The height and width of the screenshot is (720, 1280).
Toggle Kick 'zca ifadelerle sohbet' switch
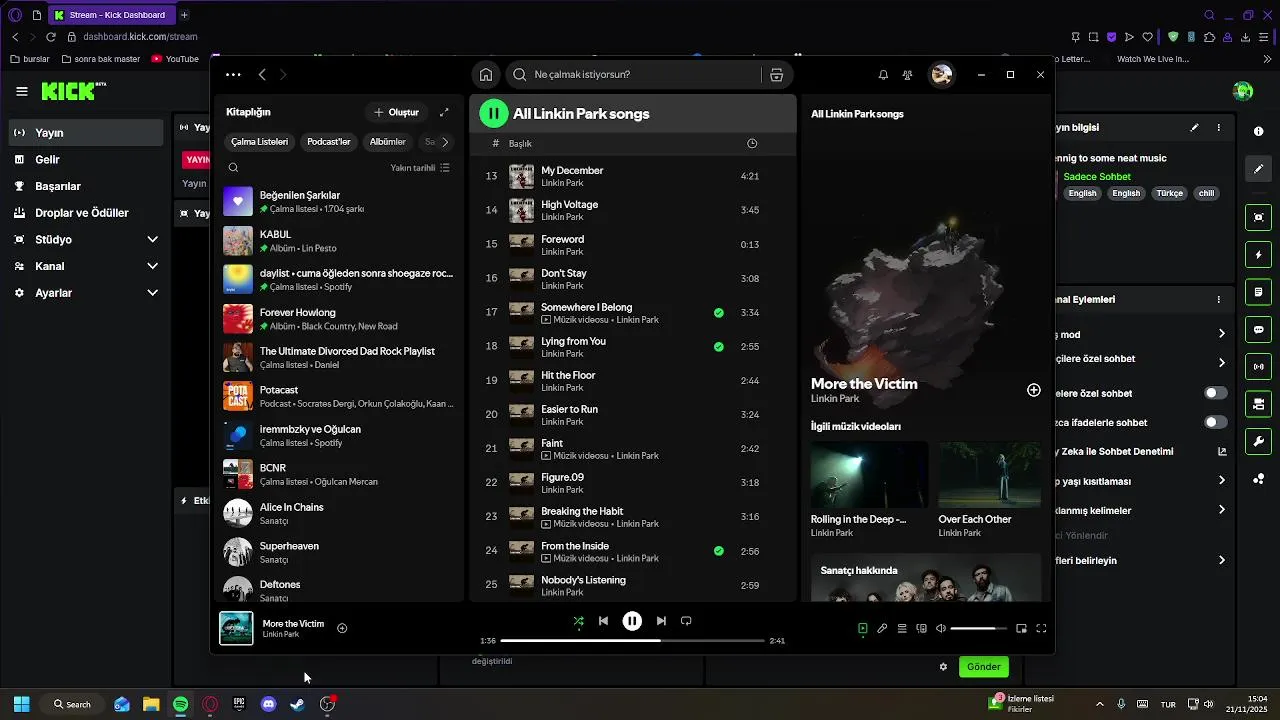tap(1216, 422)
